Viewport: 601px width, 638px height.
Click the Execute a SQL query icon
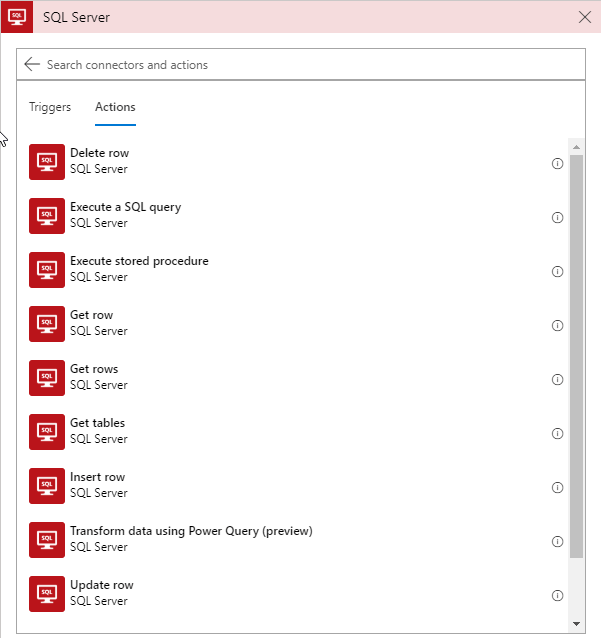47,216
